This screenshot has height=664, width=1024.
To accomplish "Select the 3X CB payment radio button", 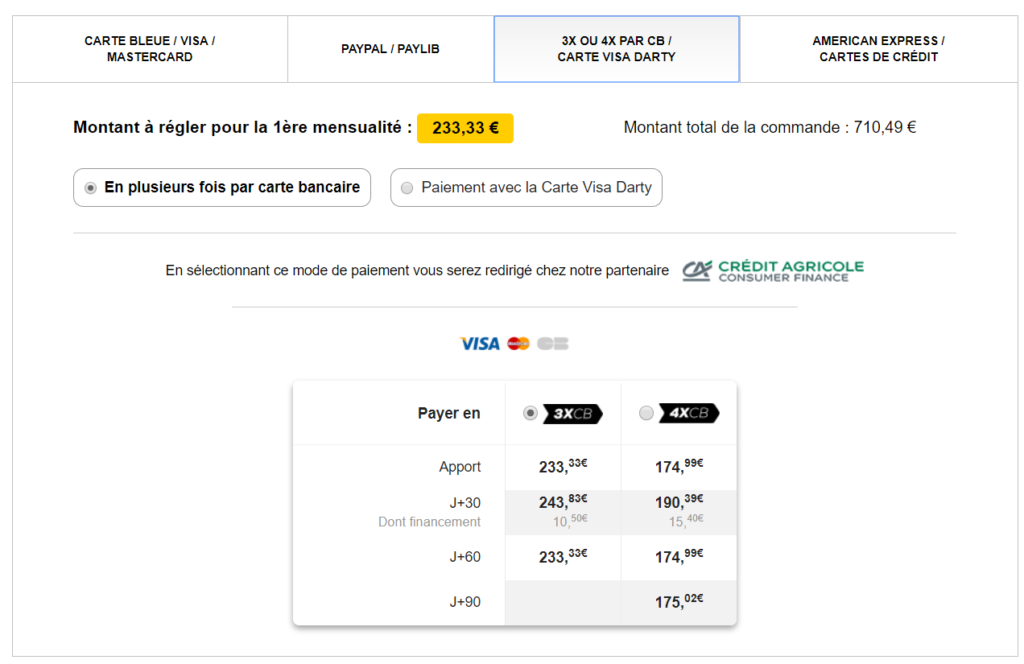I will point(530,413).
